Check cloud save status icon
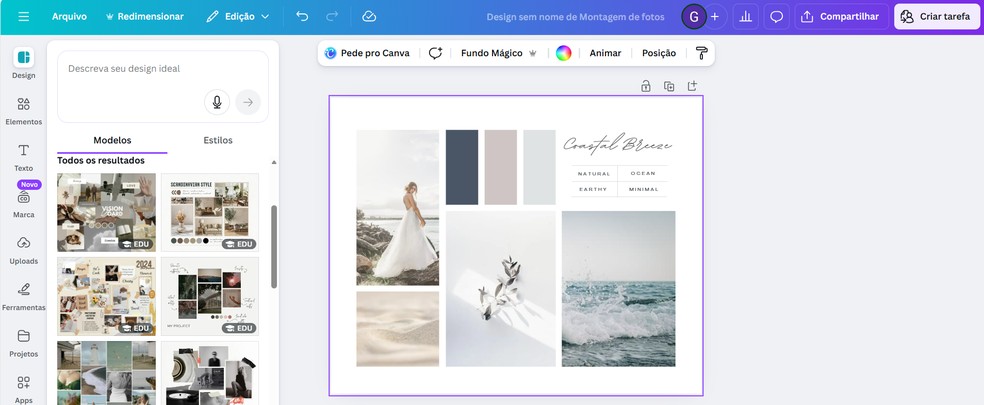Screen dimensions: 984x405 (x=369, y=17)
